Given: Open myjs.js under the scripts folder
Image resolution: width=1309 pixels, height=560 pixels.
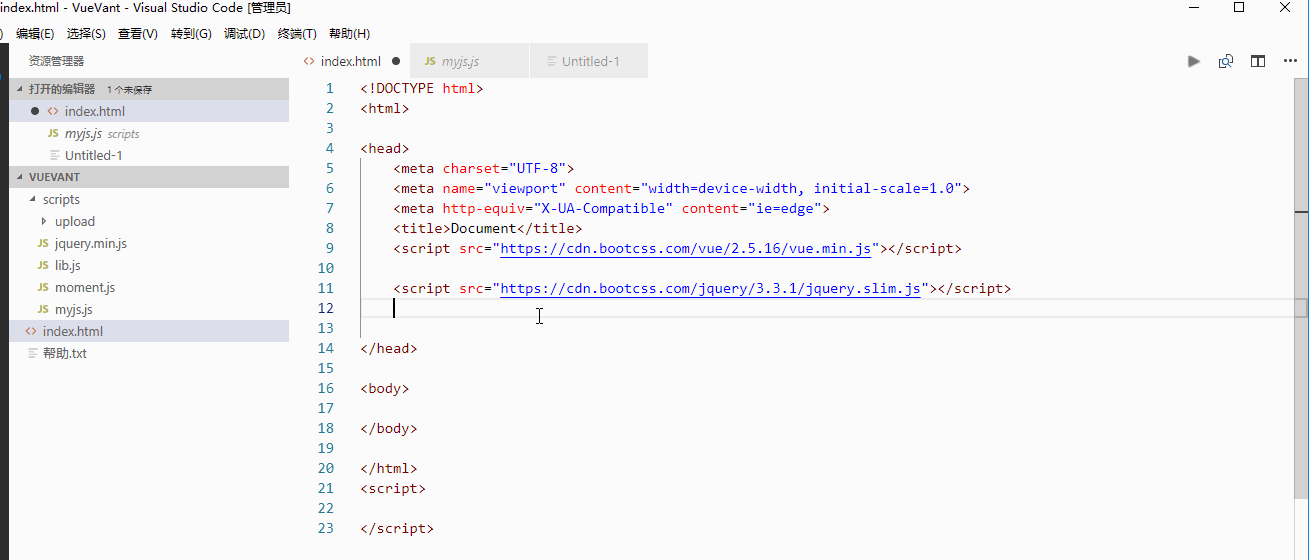Looking at the screenshot, I should [149, 309].
